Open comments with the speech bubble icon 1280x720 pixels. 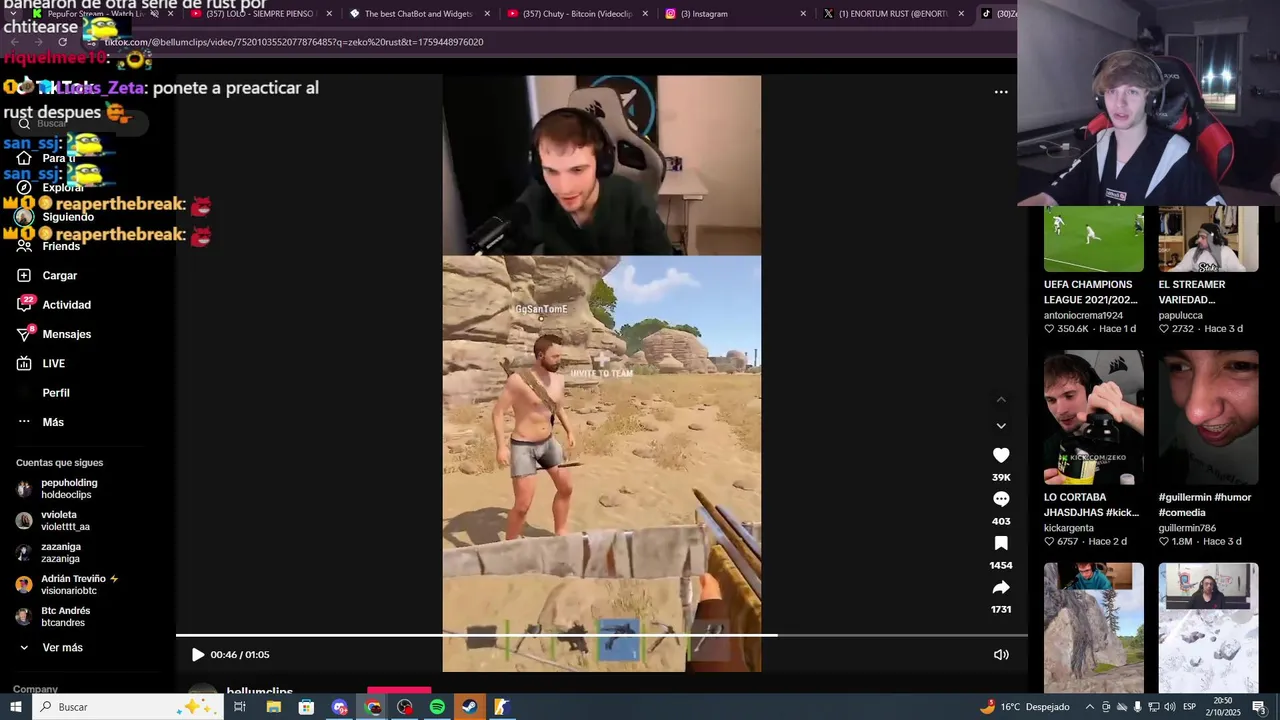tap(1001, 499)
